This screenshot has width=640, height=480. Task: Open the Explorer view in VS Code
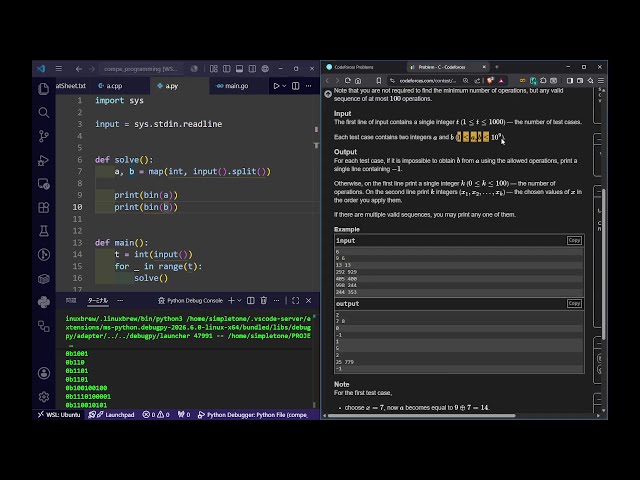pyautogui.click(x=44, y=89)
